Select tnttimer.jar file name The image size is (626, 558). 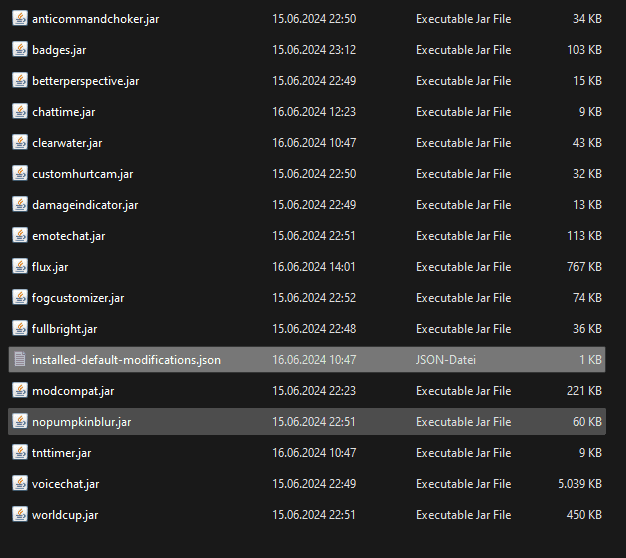(x=61, y=453)
